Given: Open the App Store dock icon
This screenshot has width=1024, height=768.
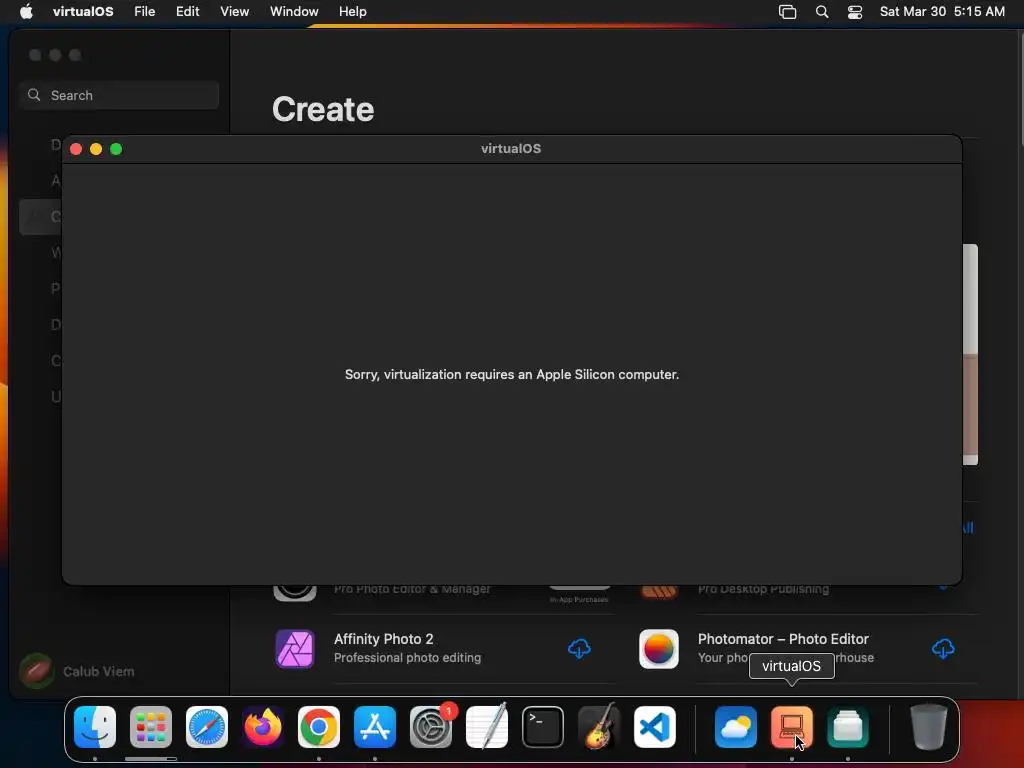Looking at the screenshot, I should (x=375, y=727).
